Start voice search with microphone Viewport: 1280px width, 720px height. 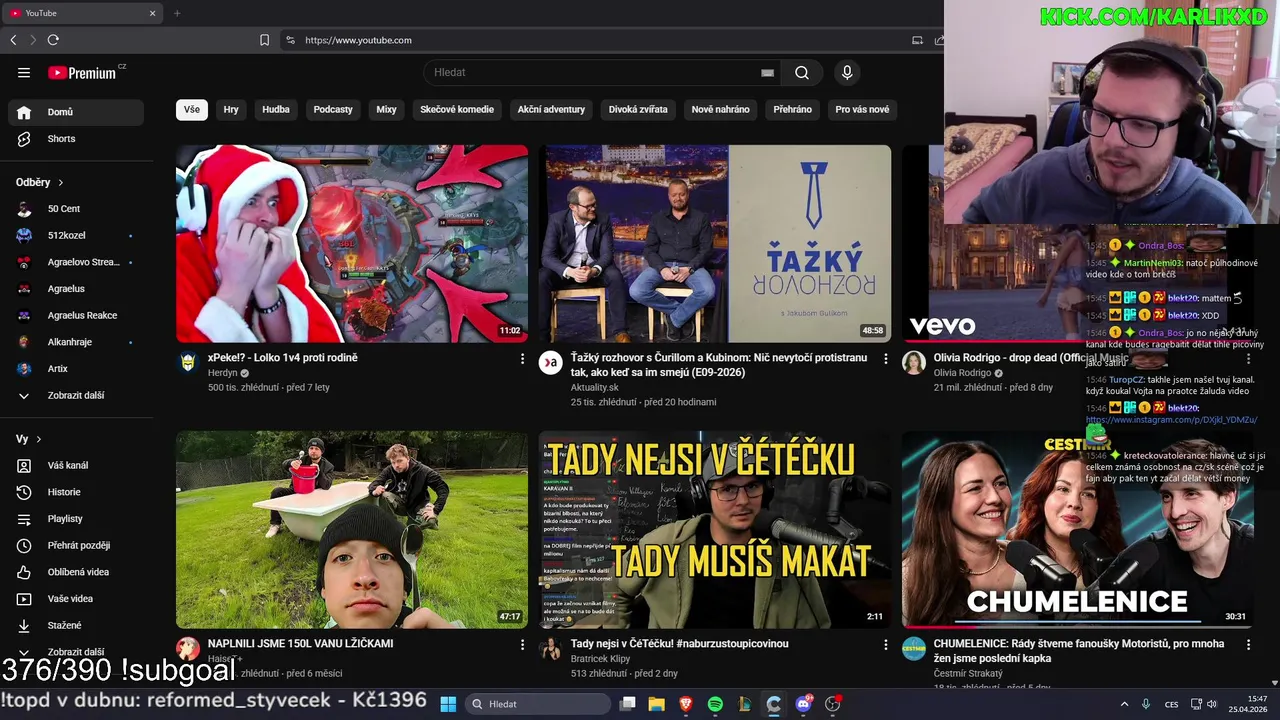[x=847, y=72]
